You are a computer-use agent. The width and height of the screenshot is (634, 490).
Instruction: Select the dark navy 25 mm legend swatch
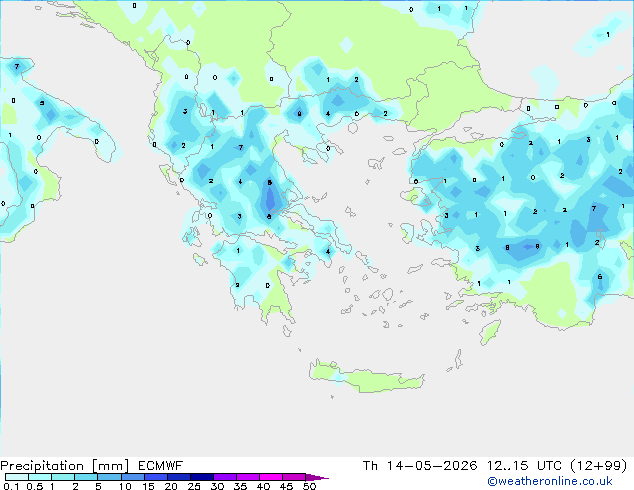click(x=202, y=477)
